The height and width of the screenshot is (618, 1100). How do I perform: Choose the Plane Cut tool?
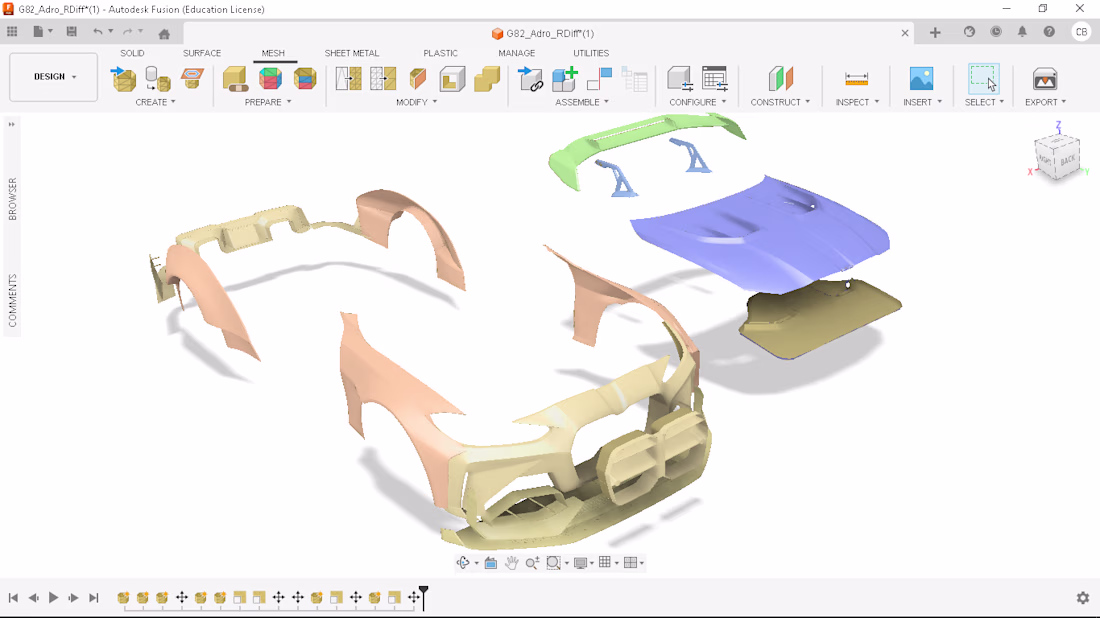click(x=418, y=79)
